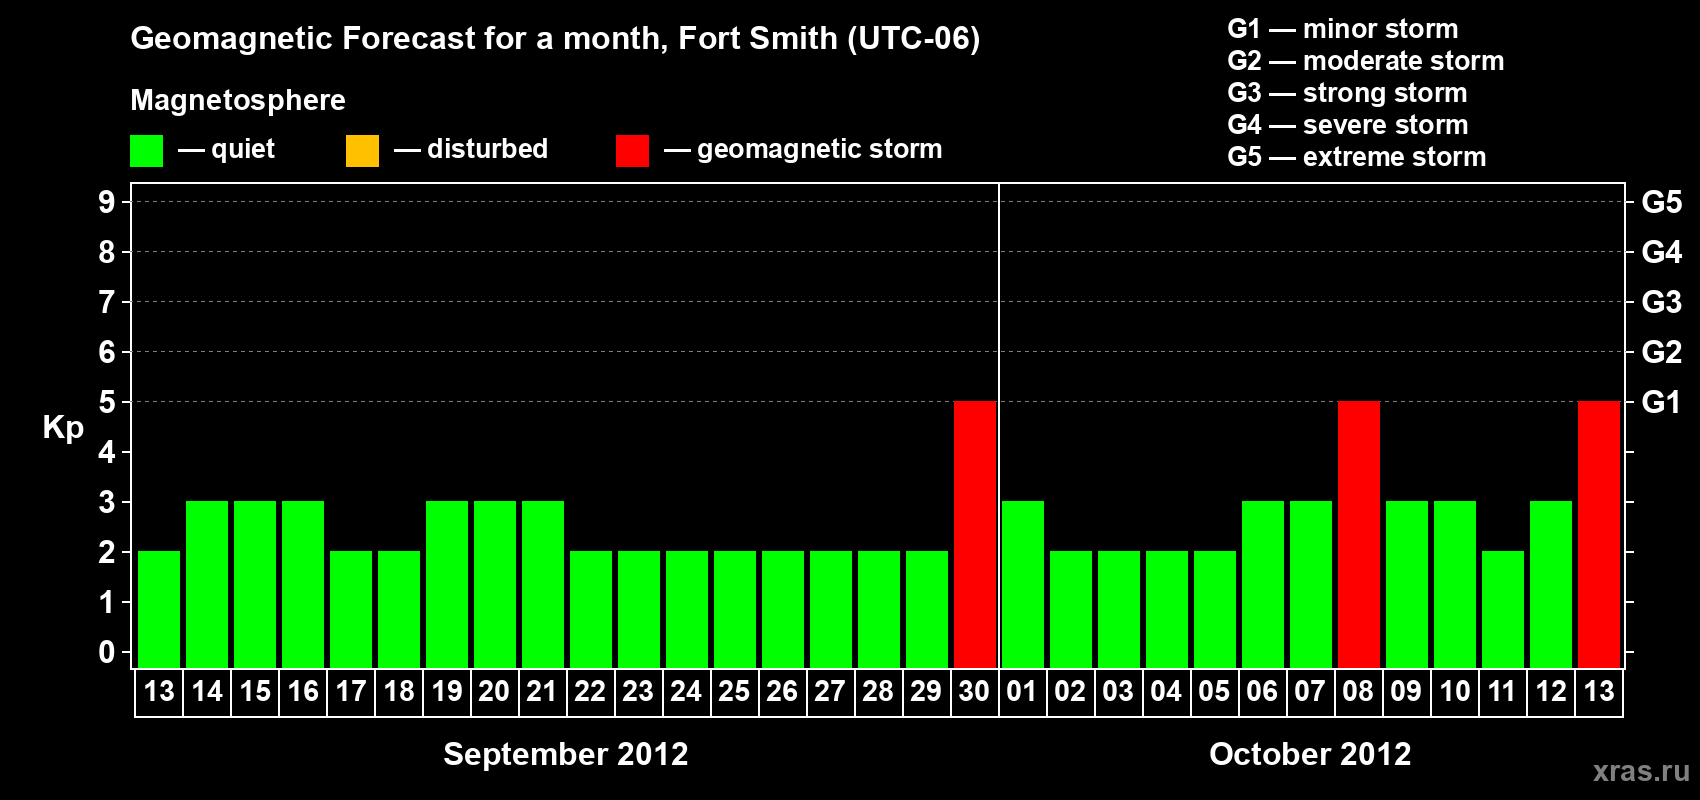This screenshot has height=800, width=1700.
Task: Click date cell '30' in September
Action: coord(975,692)
